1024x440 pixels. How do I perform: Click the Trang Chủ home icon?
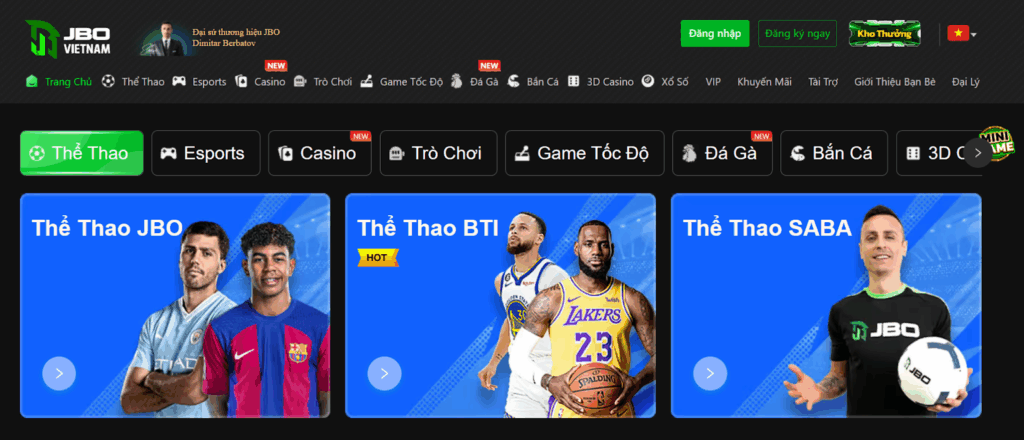32,82
